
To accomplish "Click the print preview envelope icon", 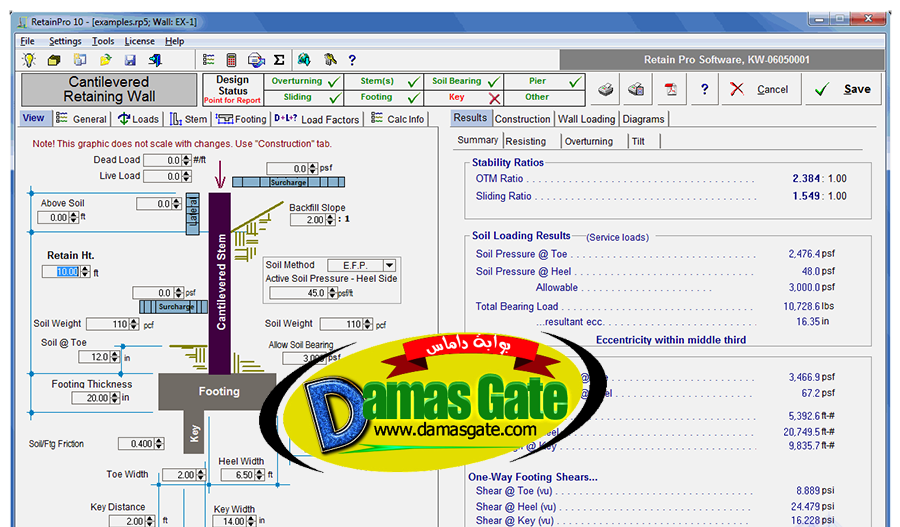I will 256,60.
